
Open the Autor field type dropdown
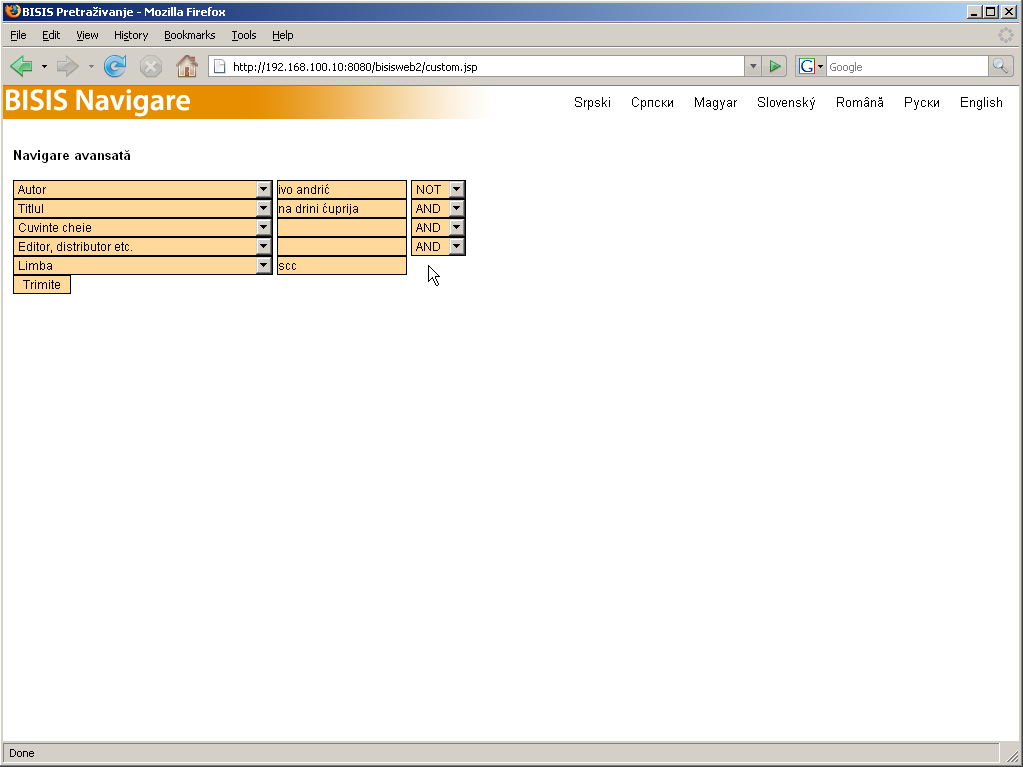click(142, 189)
